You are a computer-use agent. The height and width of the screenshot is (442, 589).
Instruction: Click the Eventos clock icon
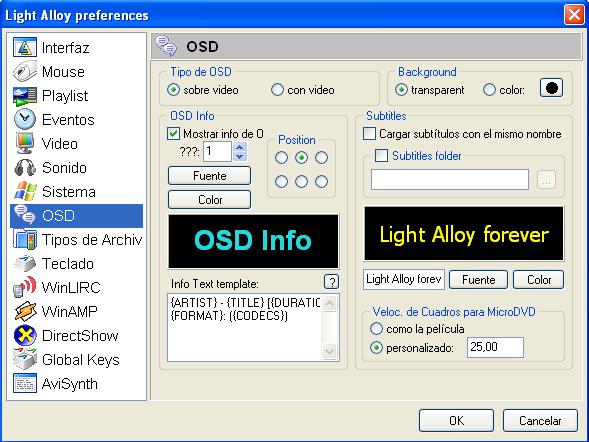click(x=25, y=119)
